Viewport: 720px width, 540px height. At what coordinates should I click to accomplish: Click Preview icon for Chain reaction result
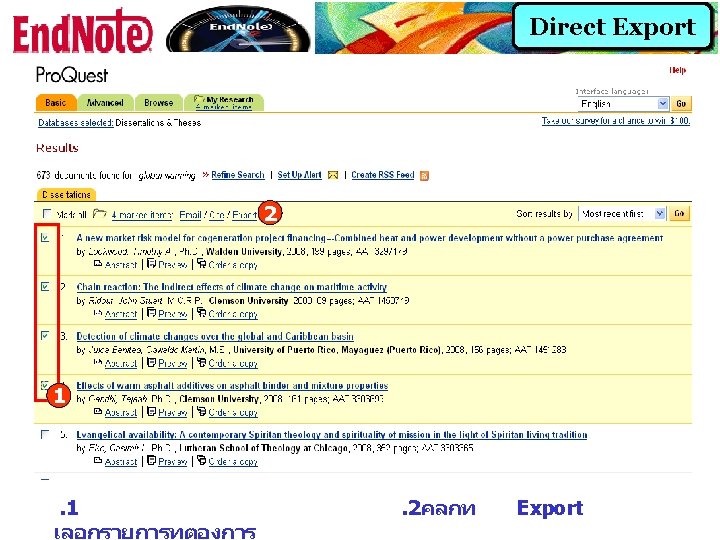pyautogui.click(x=152, y=313)
